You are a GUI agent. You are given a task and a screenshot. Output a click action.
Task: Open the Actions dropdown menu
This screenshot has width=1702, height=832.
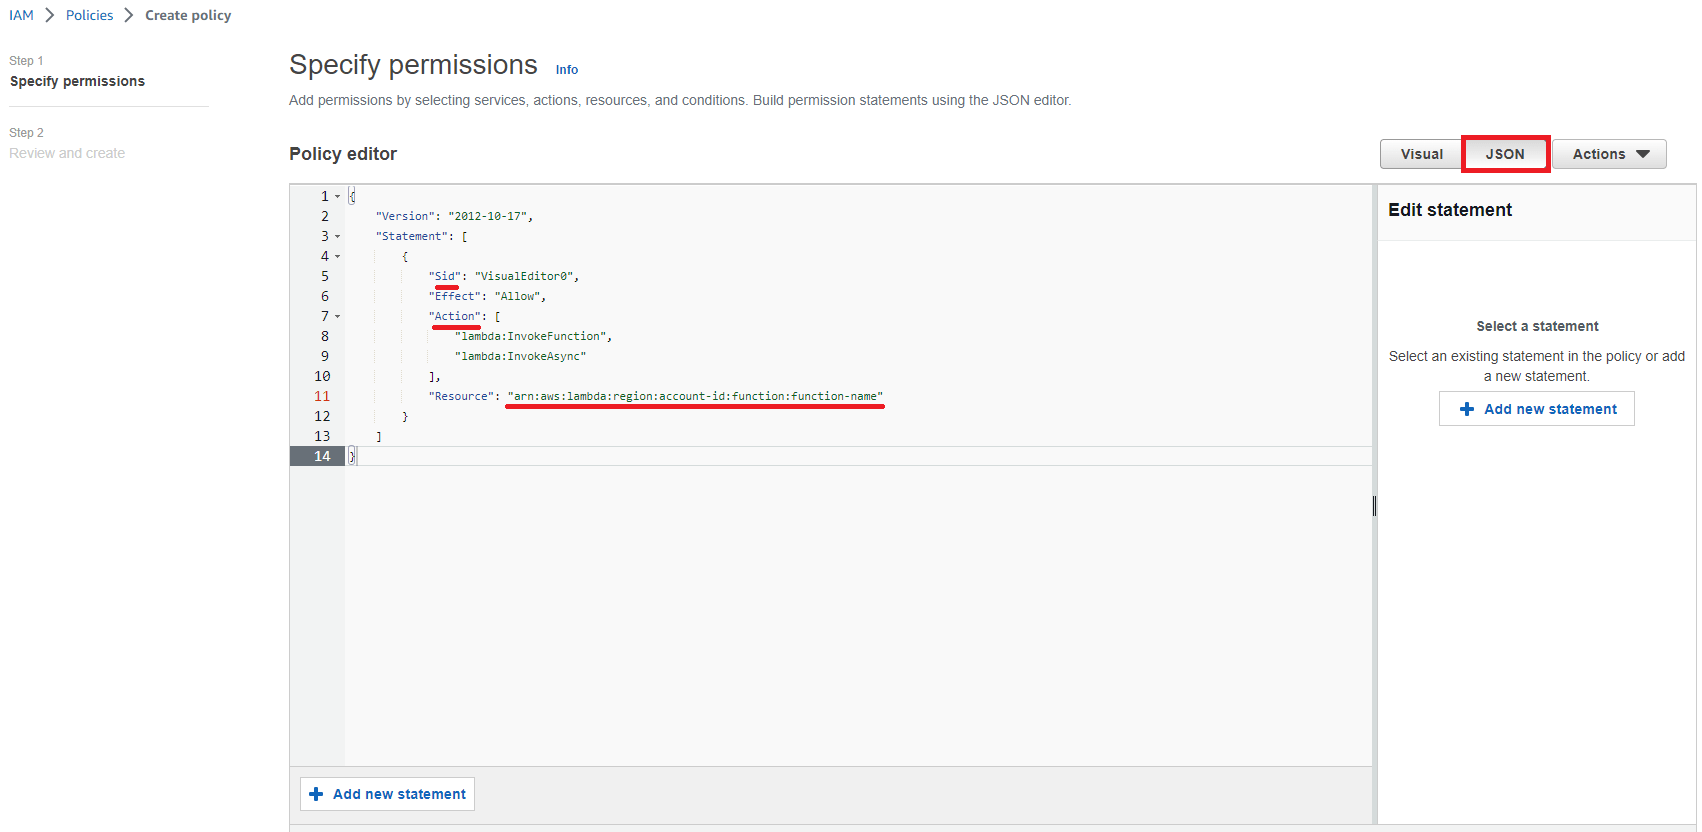click(x=1609, y=154)
